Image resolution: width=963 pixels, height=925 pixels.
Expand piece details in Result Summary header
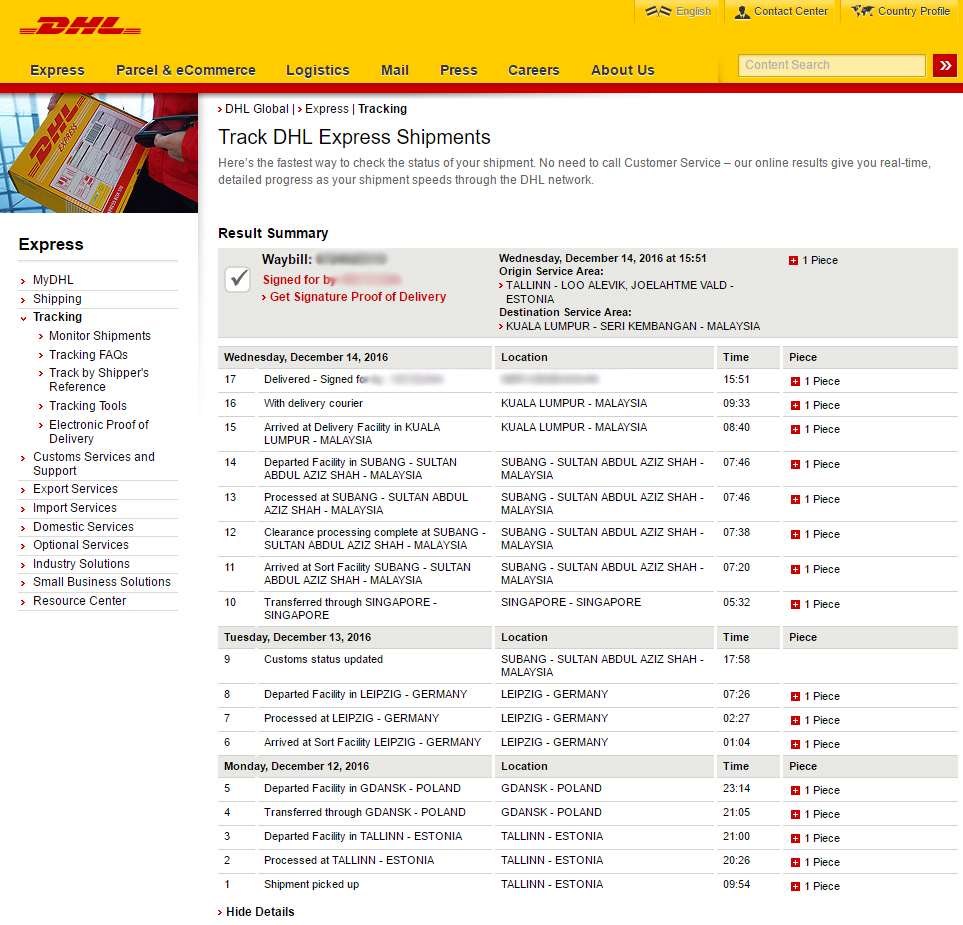(793, 260)
